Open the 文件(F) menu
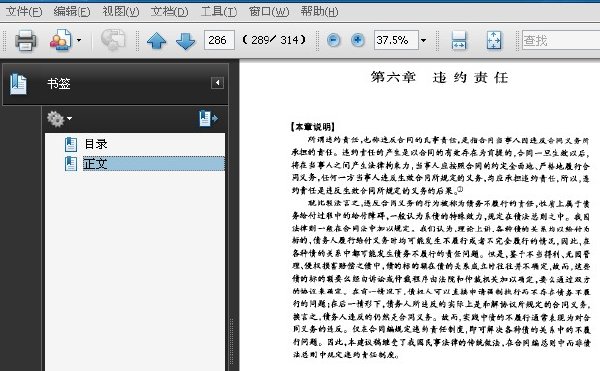Screen dimensions: 600x371 24,11
